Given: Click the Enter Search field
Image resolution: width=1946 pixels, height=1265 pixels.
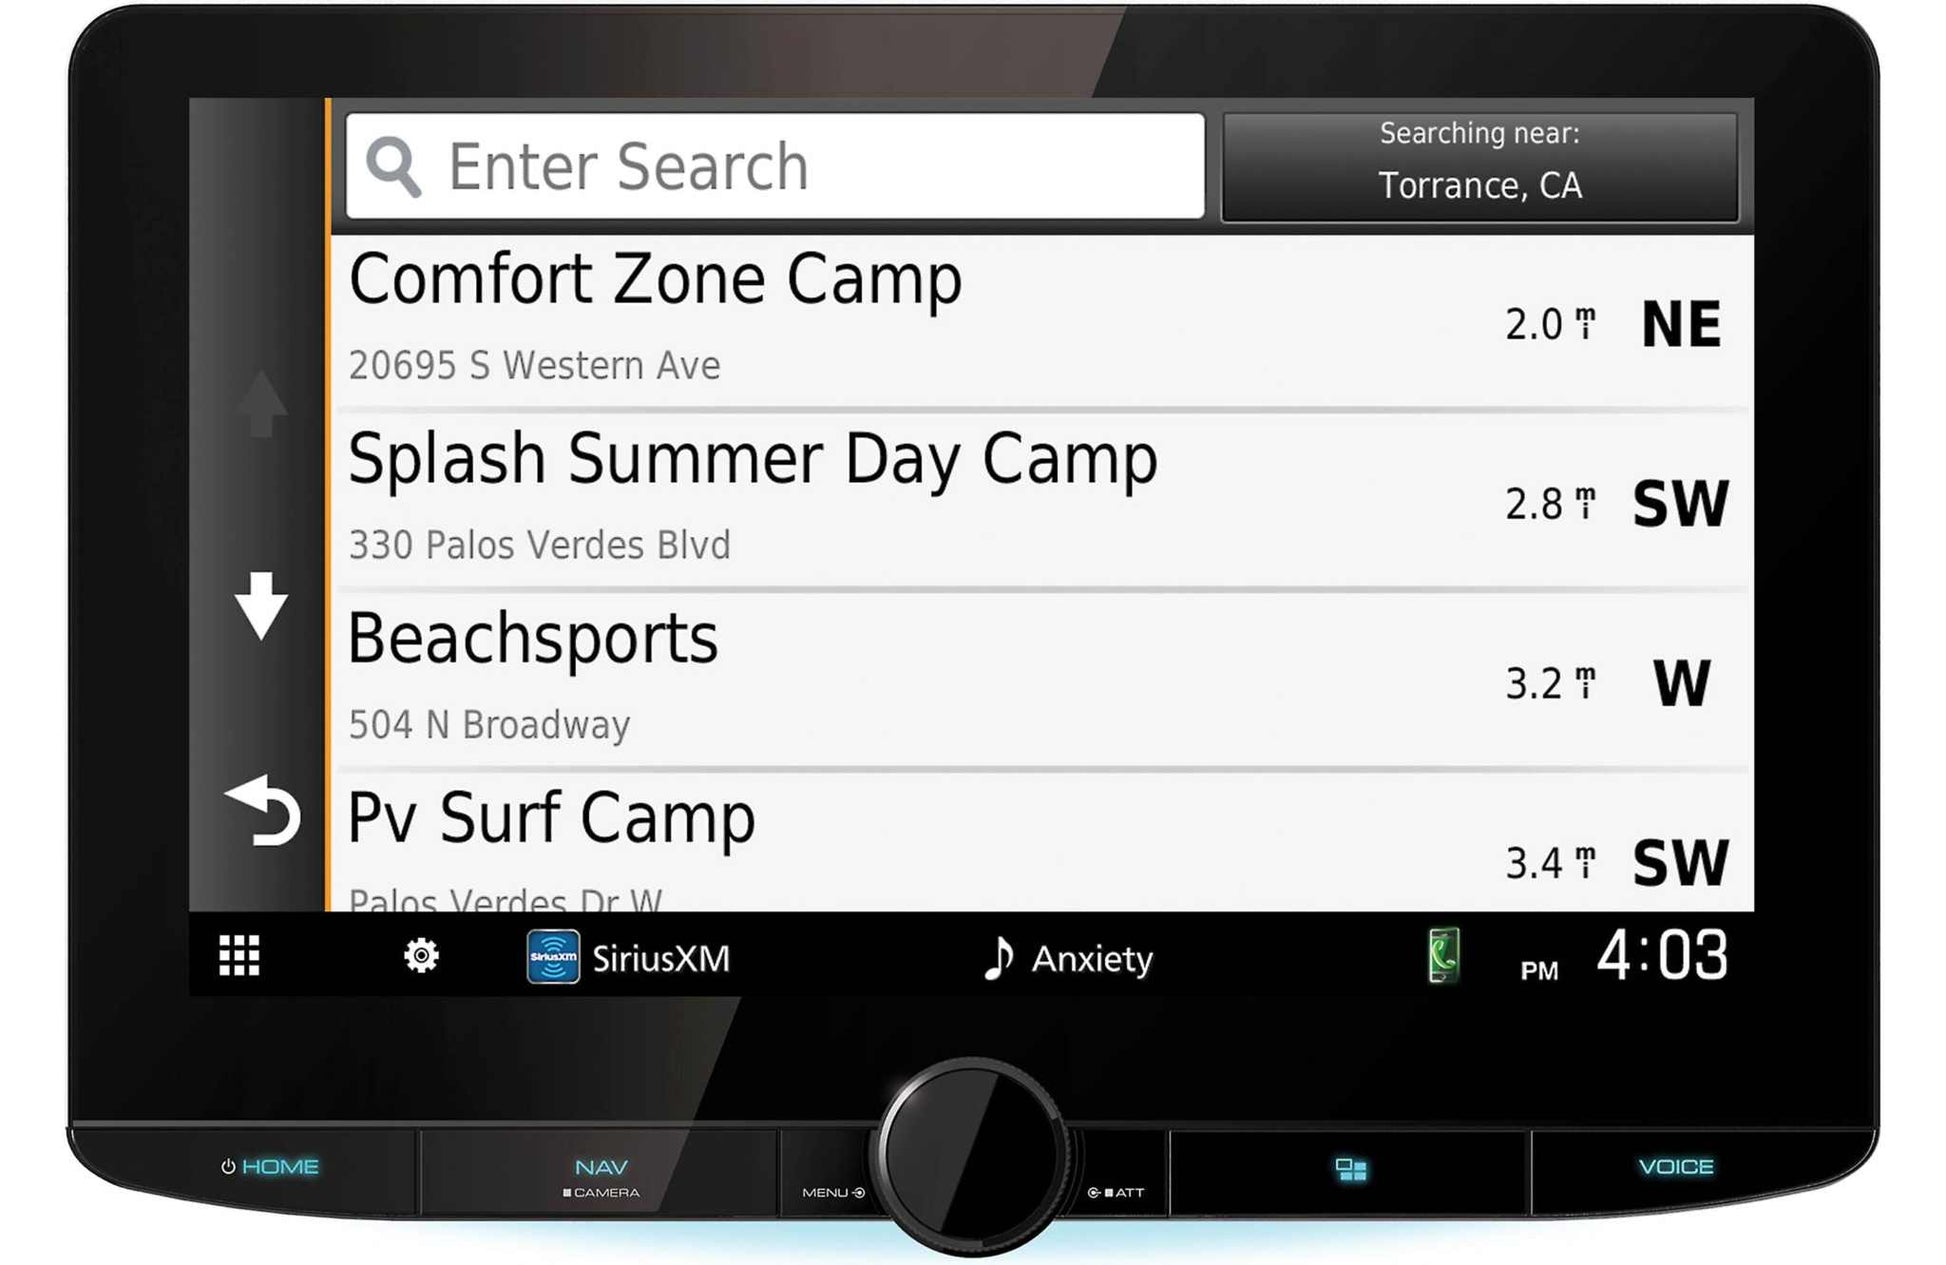Looking at the screenshot, I should click(x=775, y=166).
